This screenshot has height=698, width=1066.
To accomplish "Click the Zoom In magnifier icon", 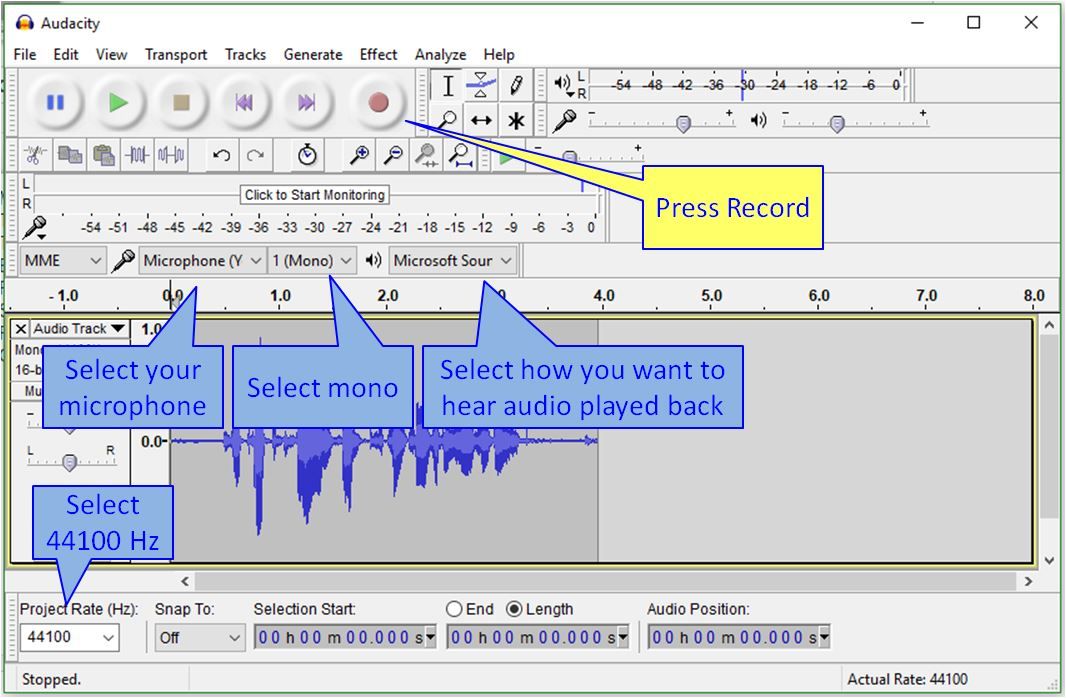I will tap(357, 156).
